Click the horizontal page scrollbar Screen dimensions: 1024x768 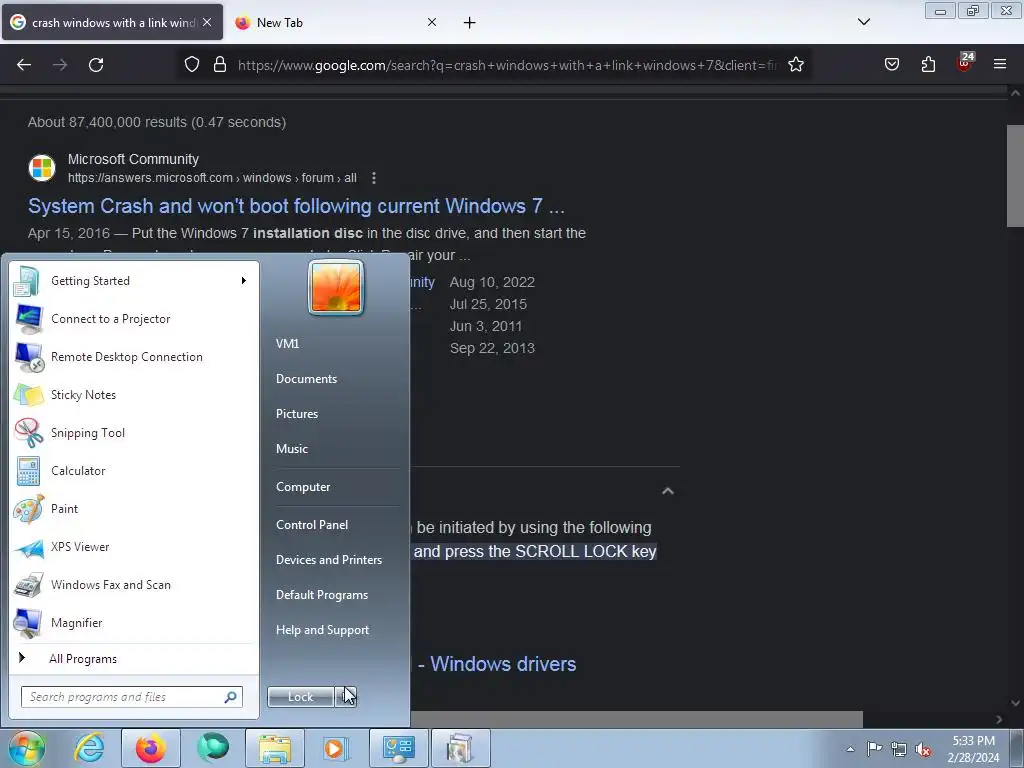(x=637, y=719)
